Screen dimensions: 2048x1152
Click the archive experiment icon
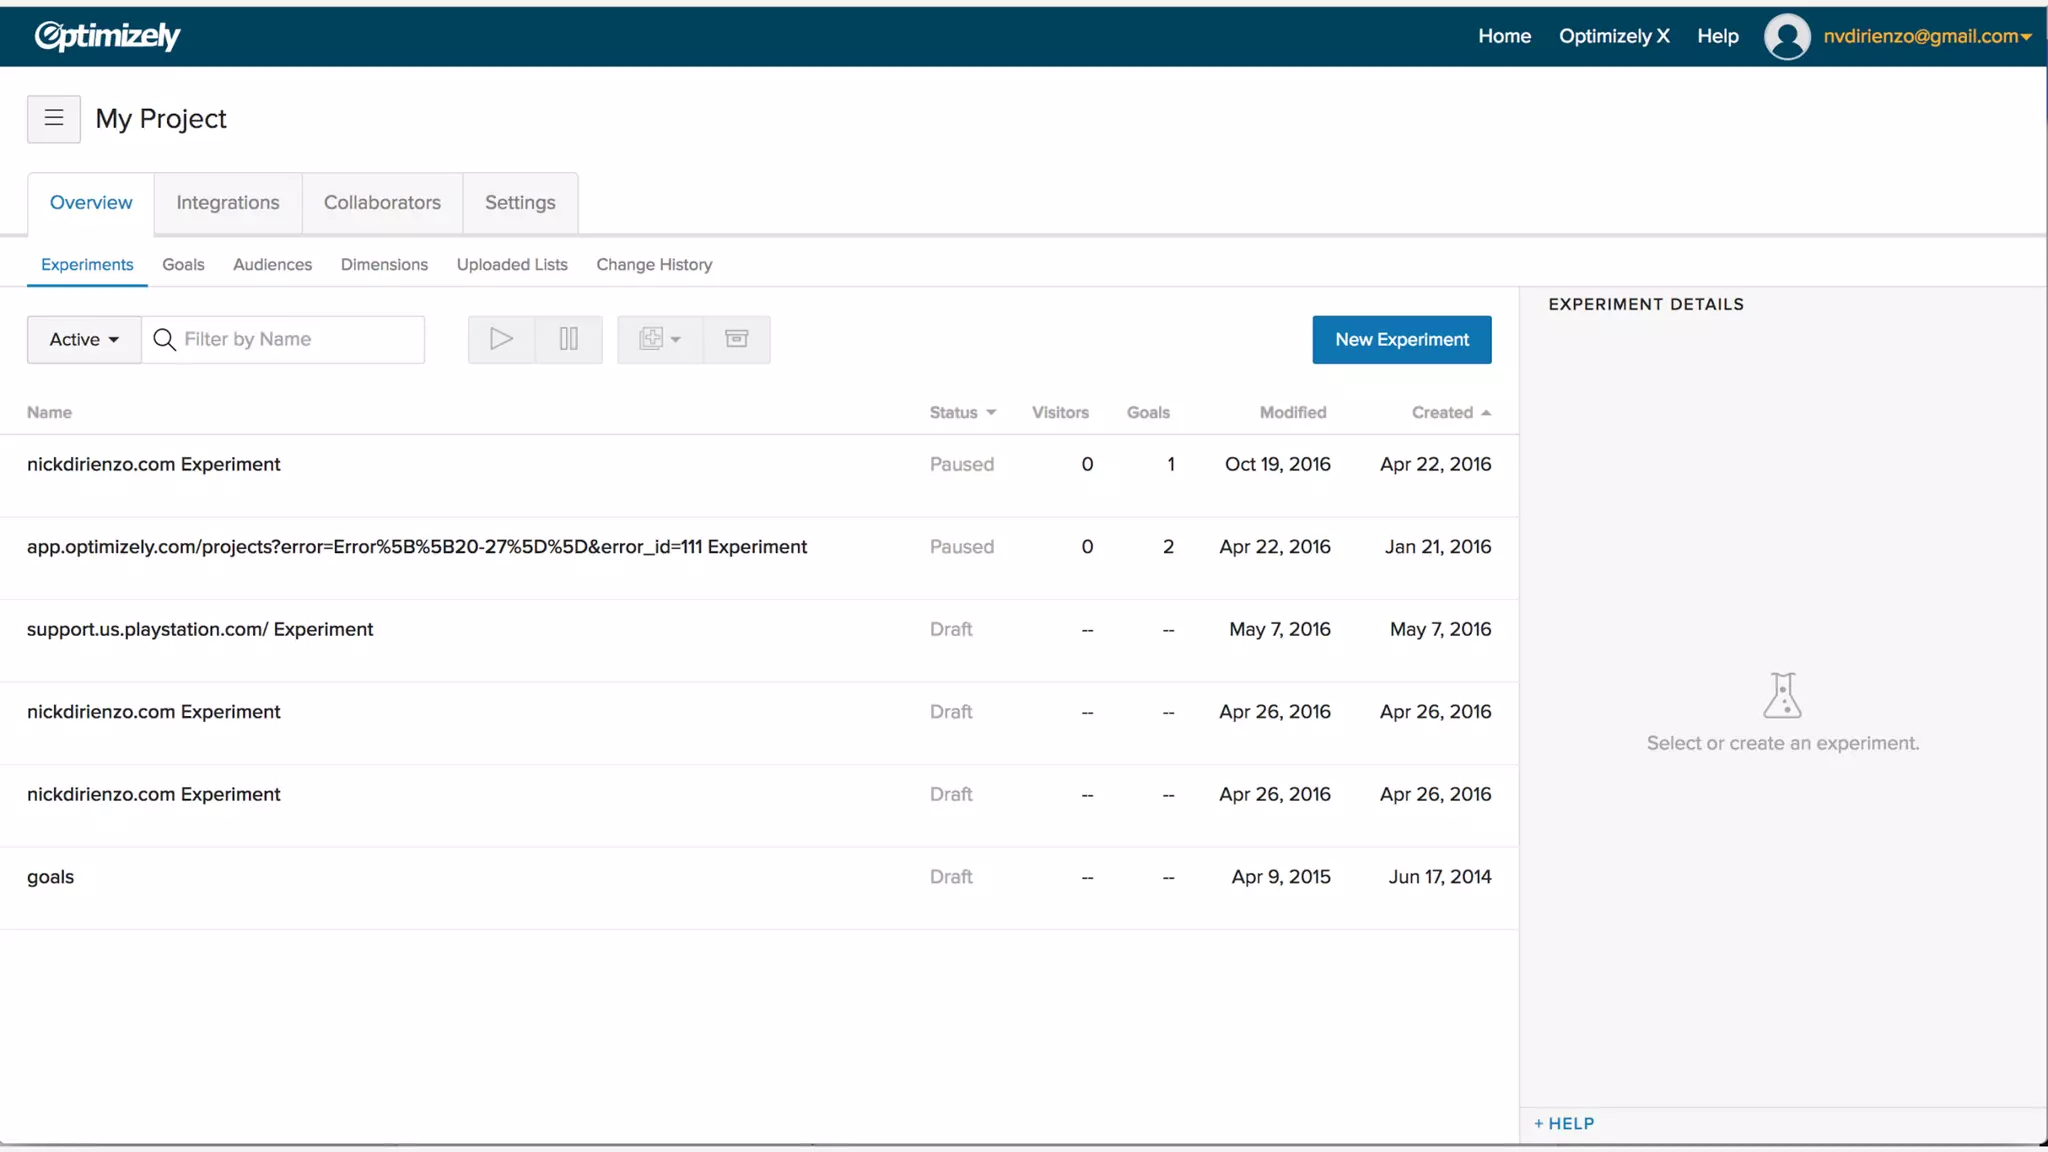[737, 340]
